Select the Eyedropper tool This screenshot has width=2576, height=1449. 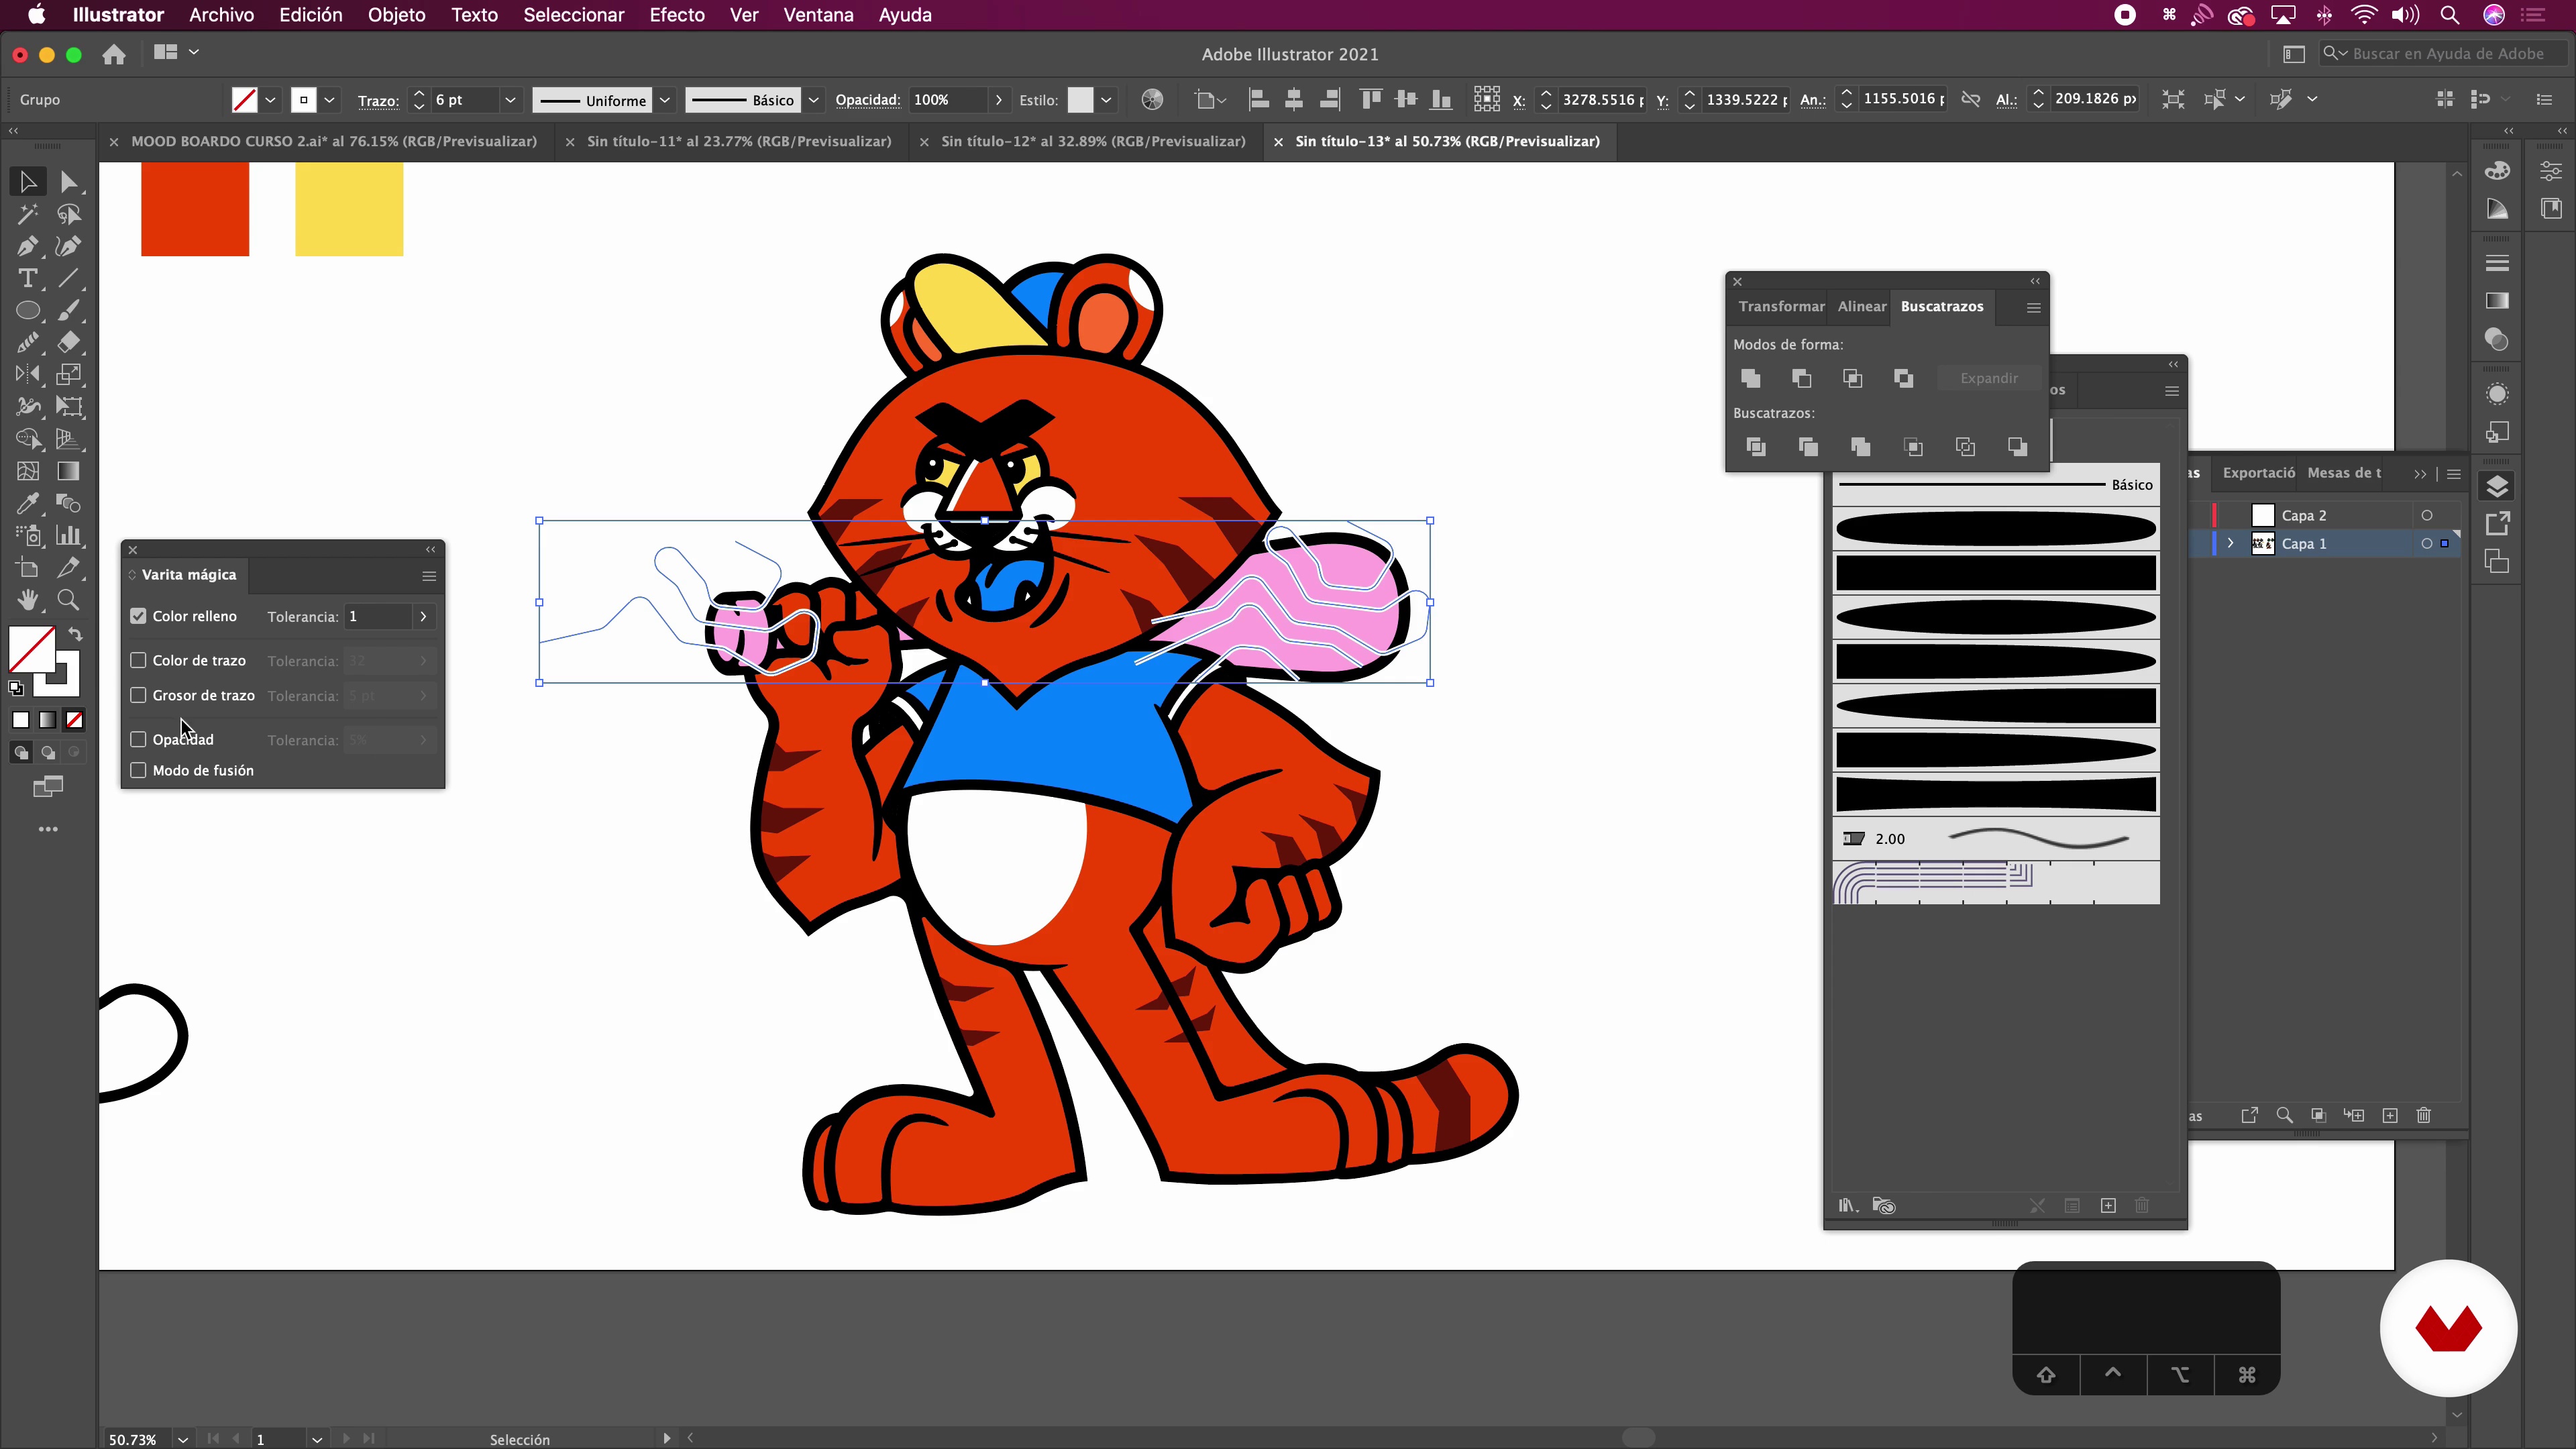[27, 503]
